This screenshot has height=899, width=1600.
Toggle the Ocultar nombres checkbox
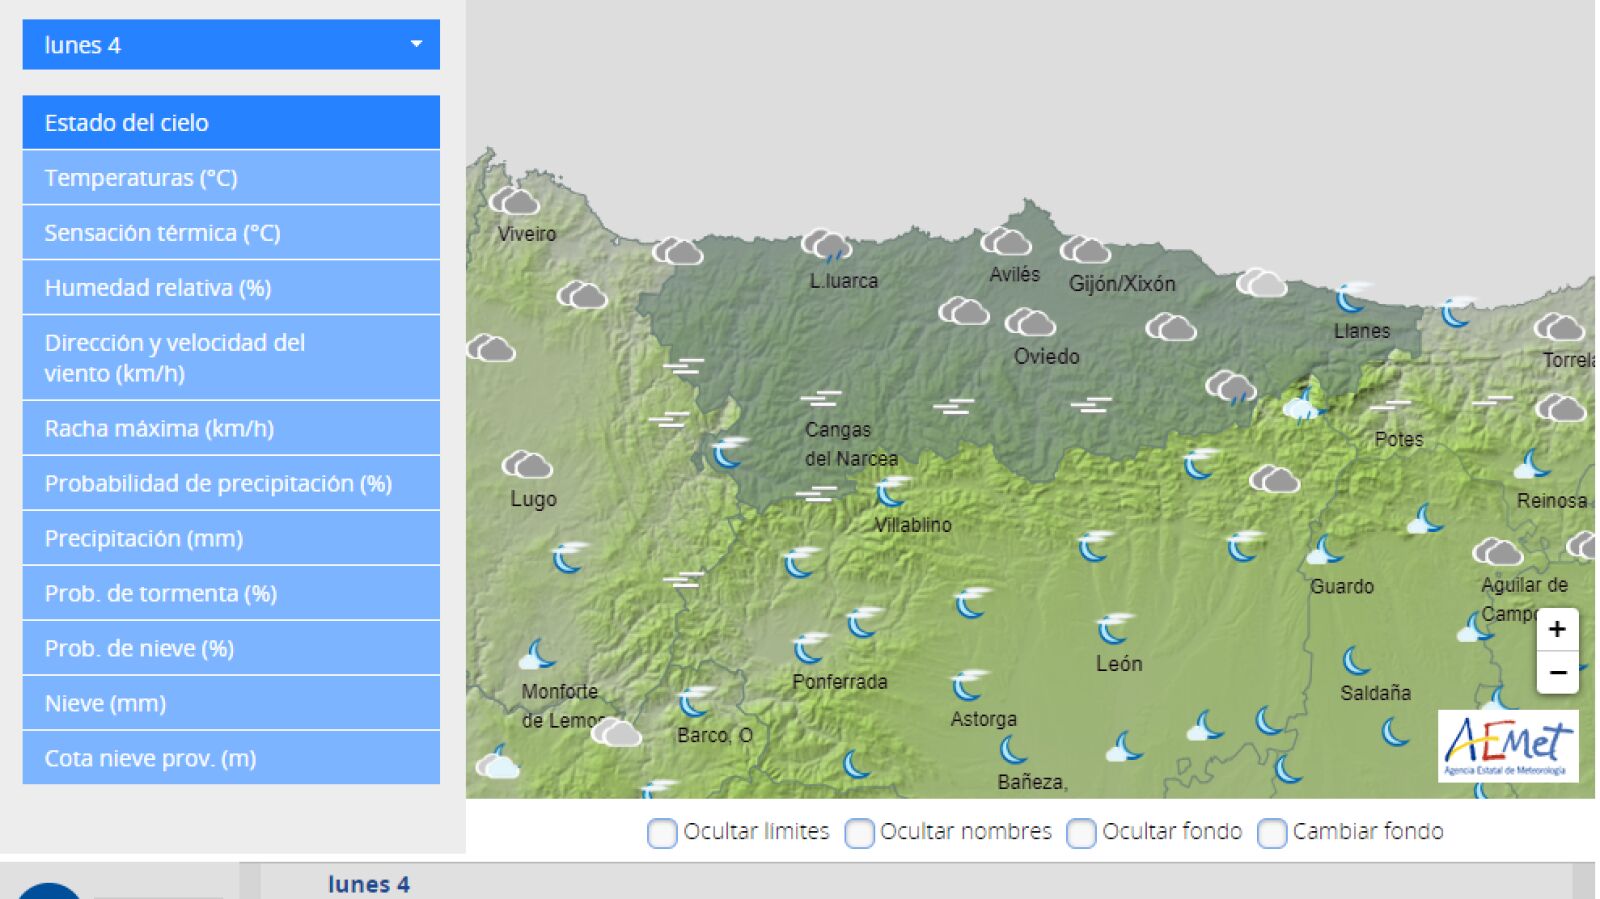859,832
